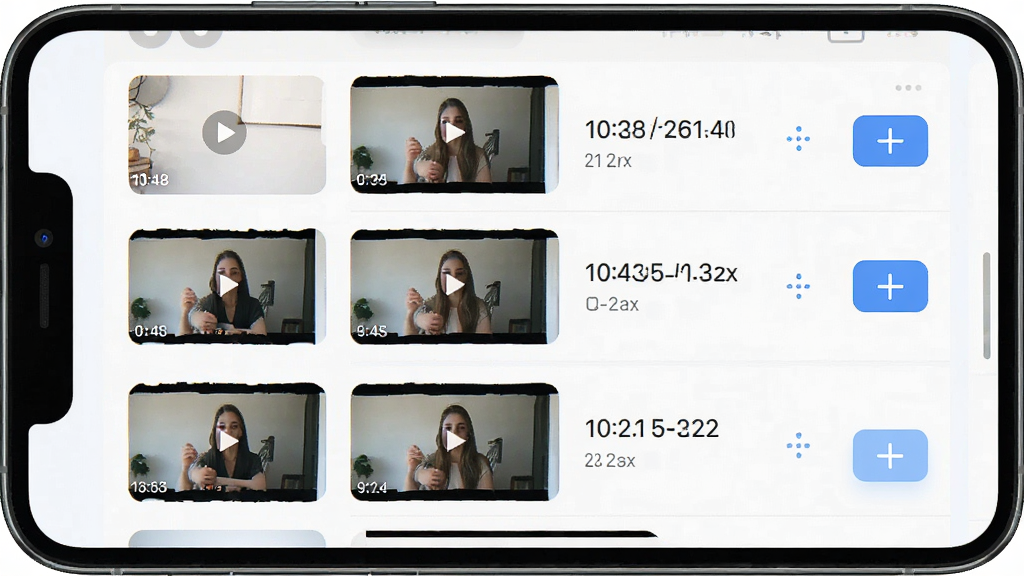Open the three-dot more options menu
Viewport: 1024px width, 576px height.
click(908, 88)
